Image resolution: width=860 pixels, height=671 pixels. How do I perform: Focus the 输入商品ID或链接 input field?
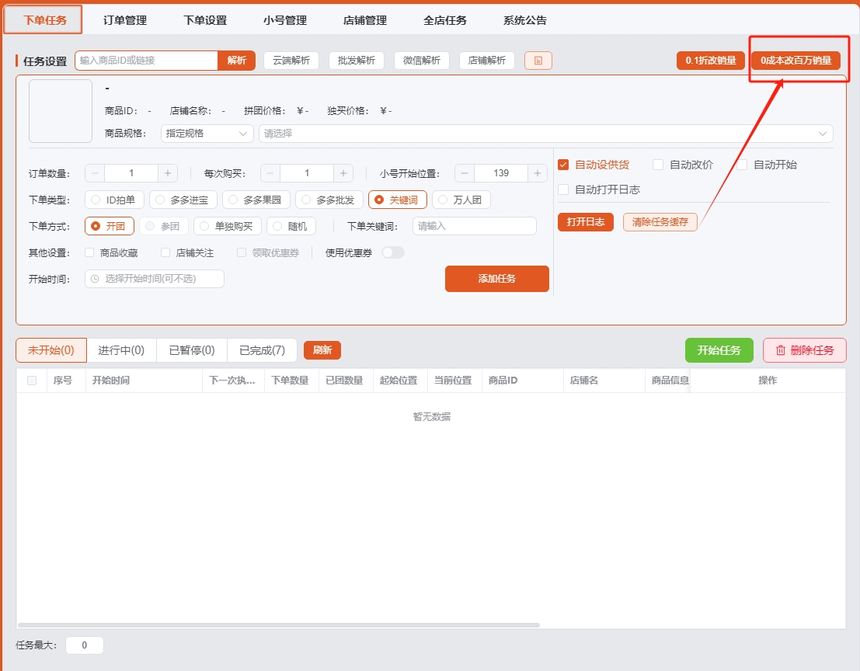146,60
